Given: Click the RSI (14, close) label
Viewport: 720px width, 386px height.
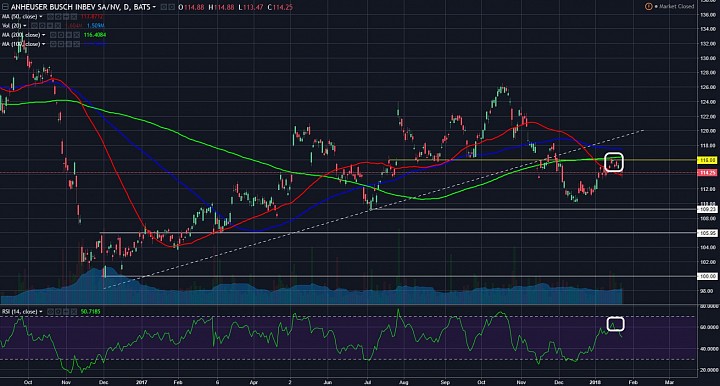Looking at the screenshot, I should (19, 312).
